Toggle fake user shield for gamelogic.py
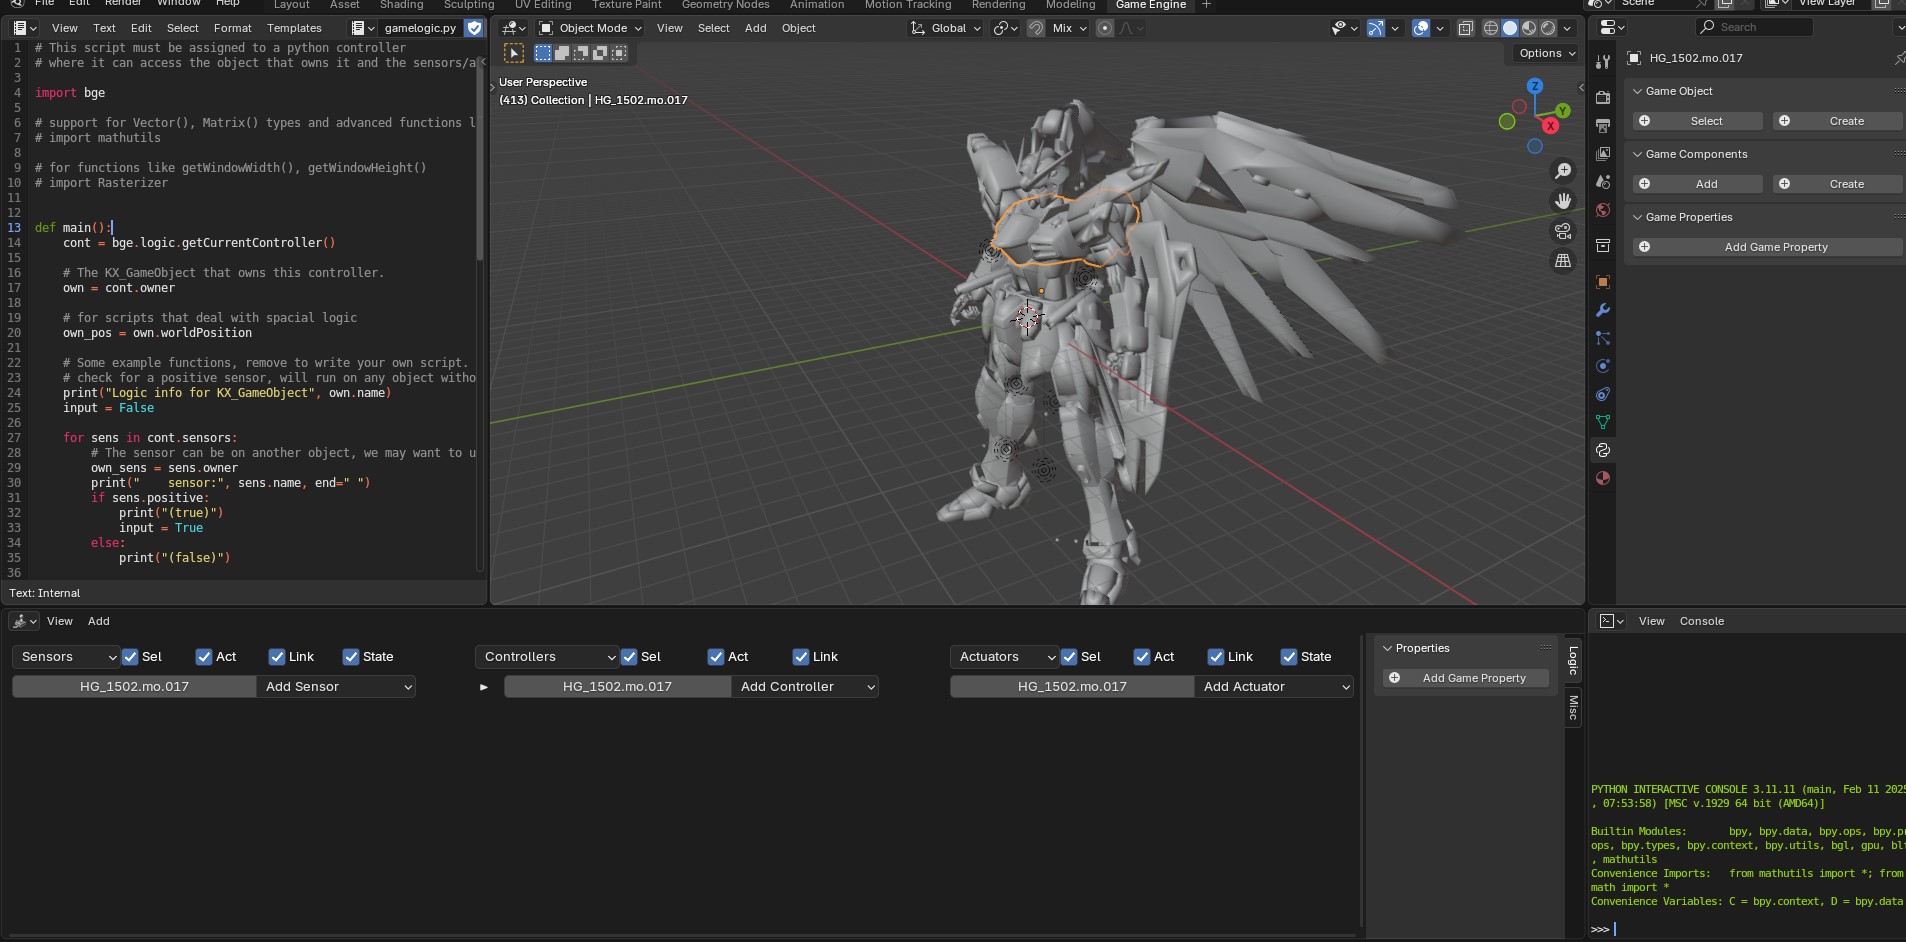The width and height of the screenshot is (1906, 942). tap(475, 28)
